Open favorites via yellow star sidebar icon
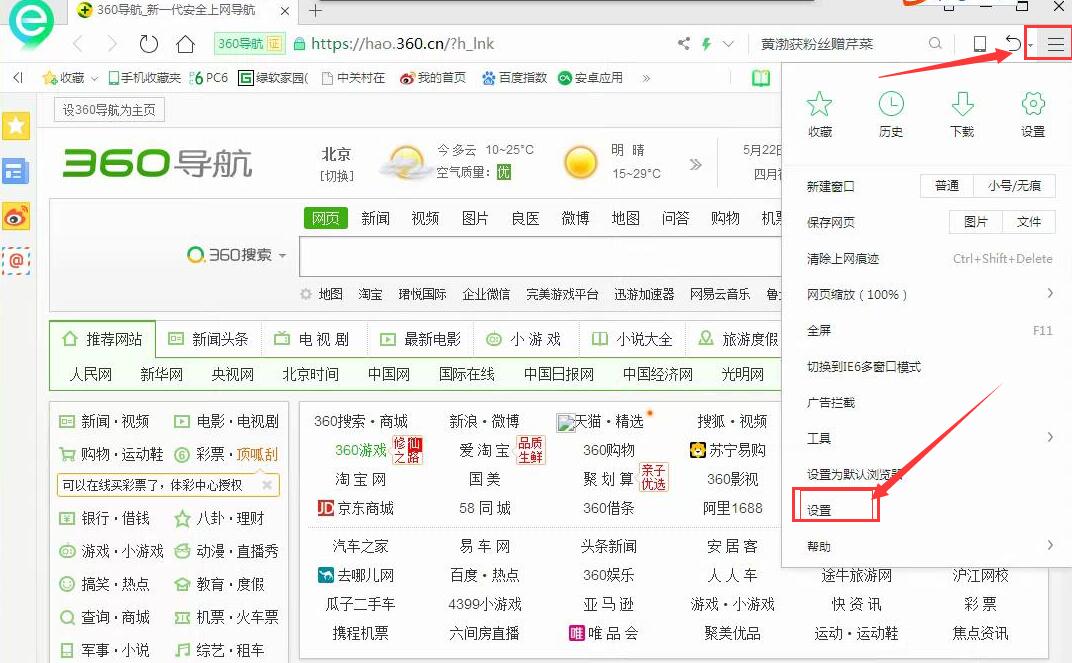Viewport: 1072px width, 663px height. tap(15, 126)
